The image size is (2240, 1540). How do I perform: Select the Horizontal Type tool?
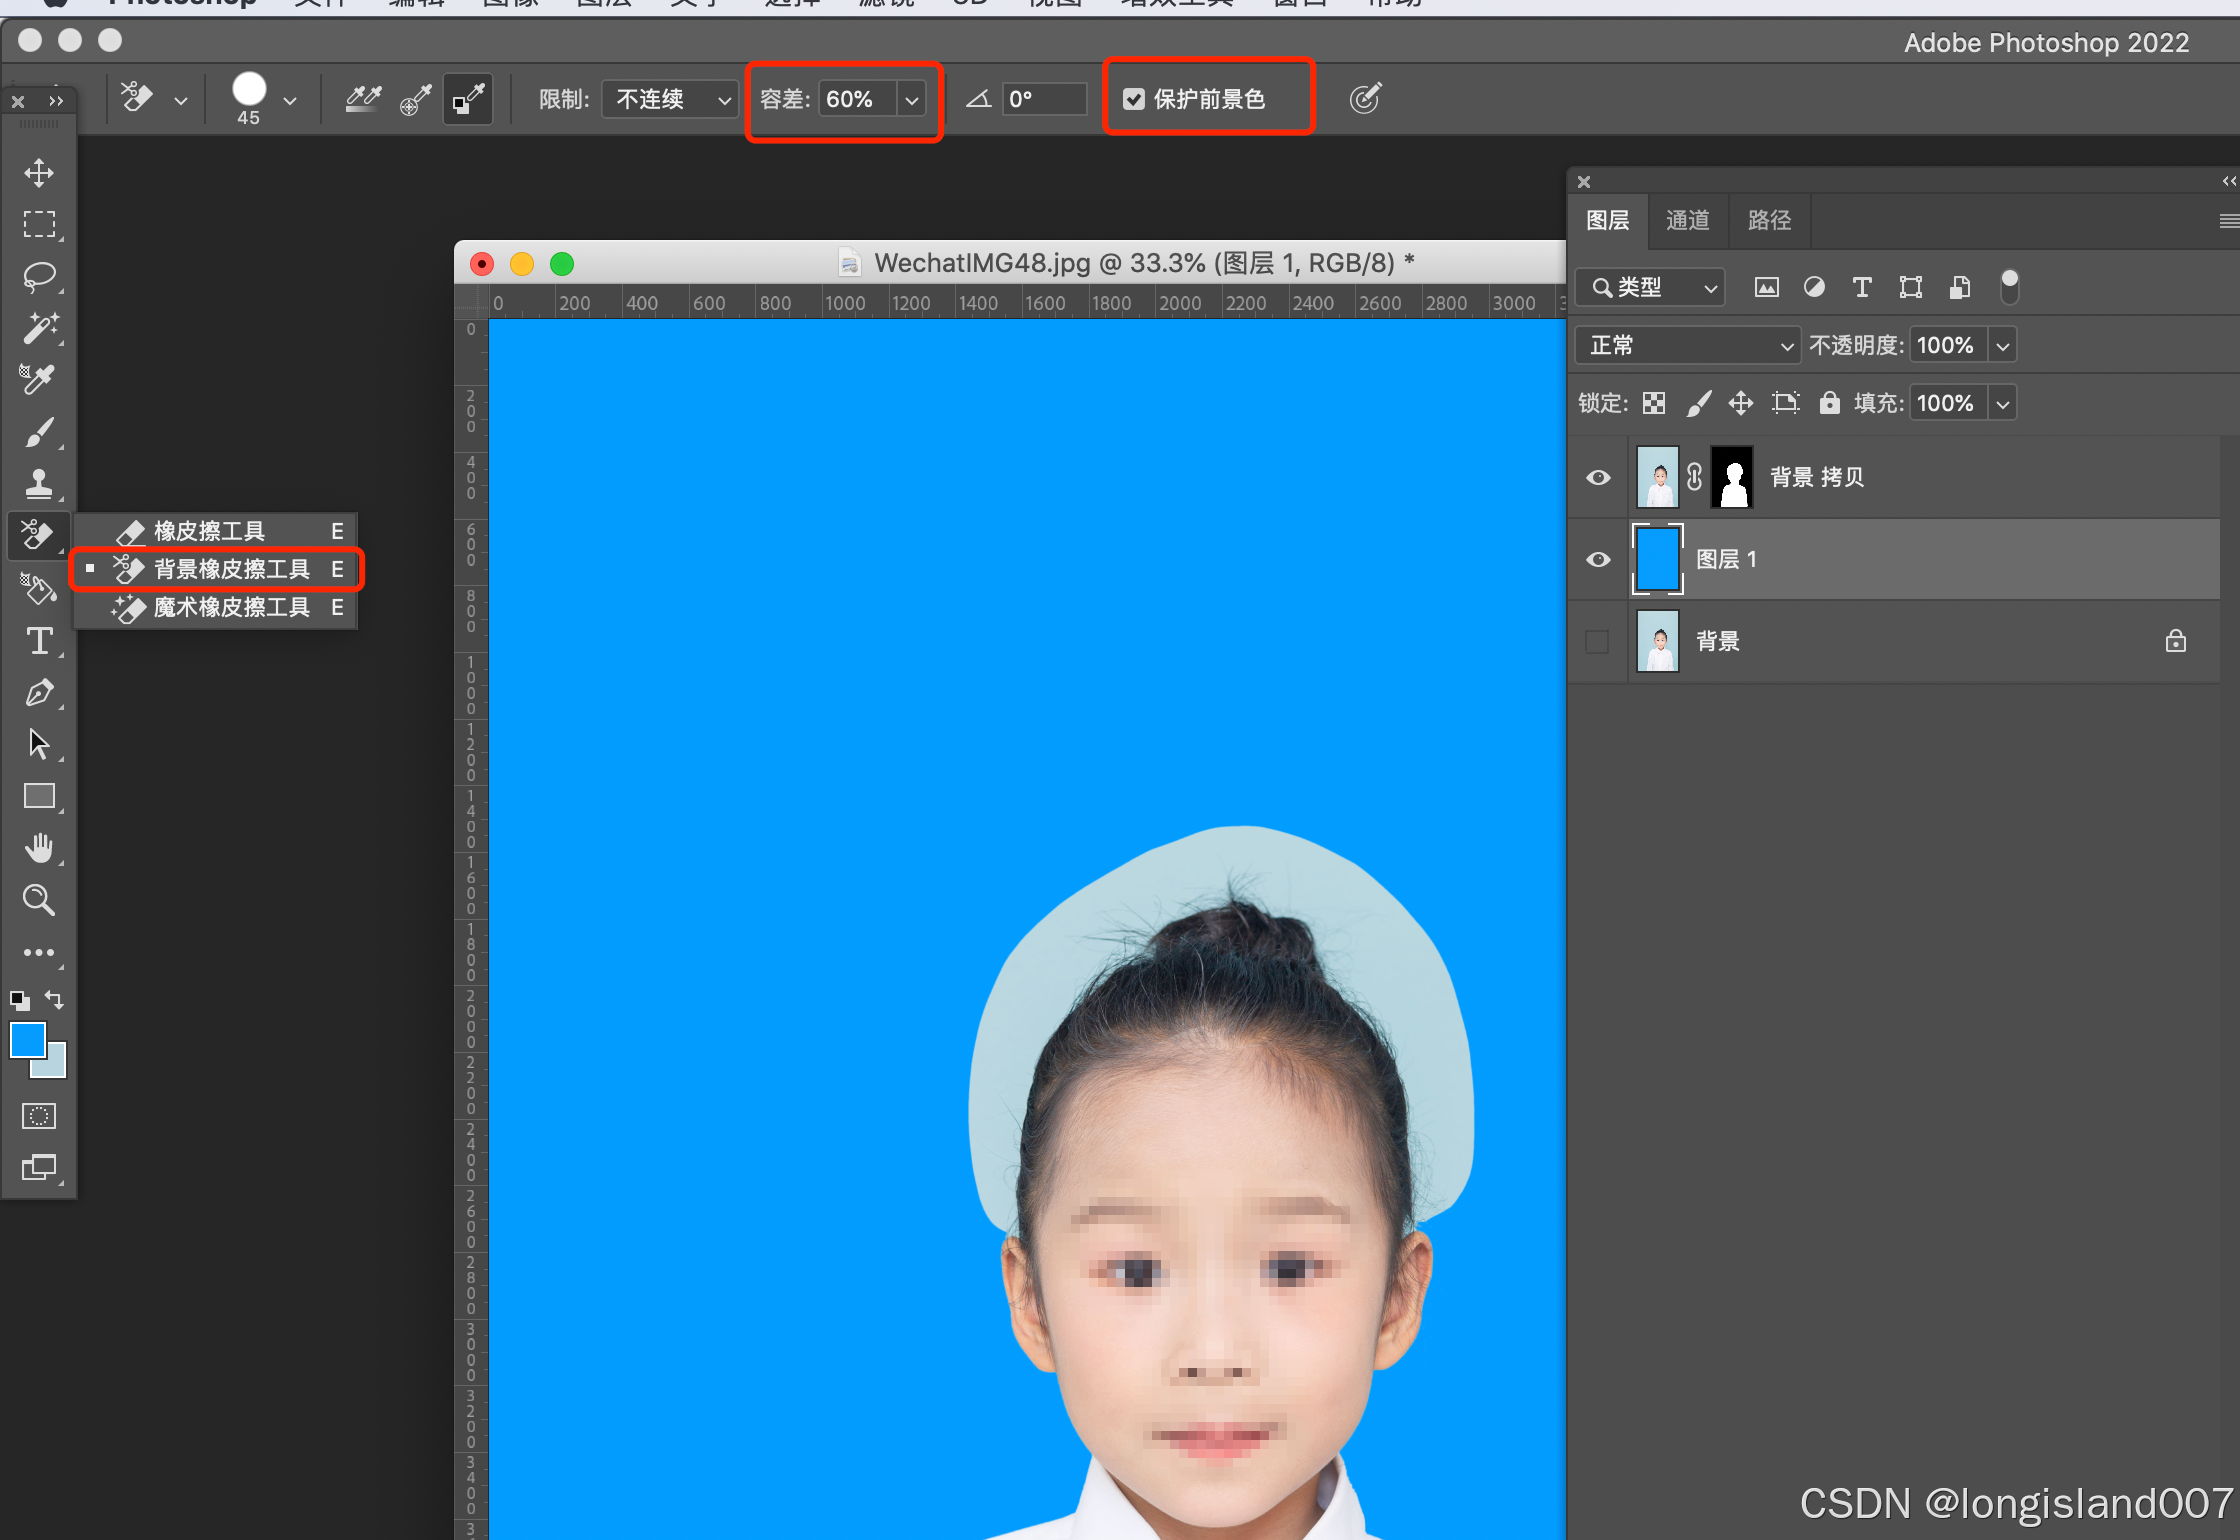click(39, 641)
